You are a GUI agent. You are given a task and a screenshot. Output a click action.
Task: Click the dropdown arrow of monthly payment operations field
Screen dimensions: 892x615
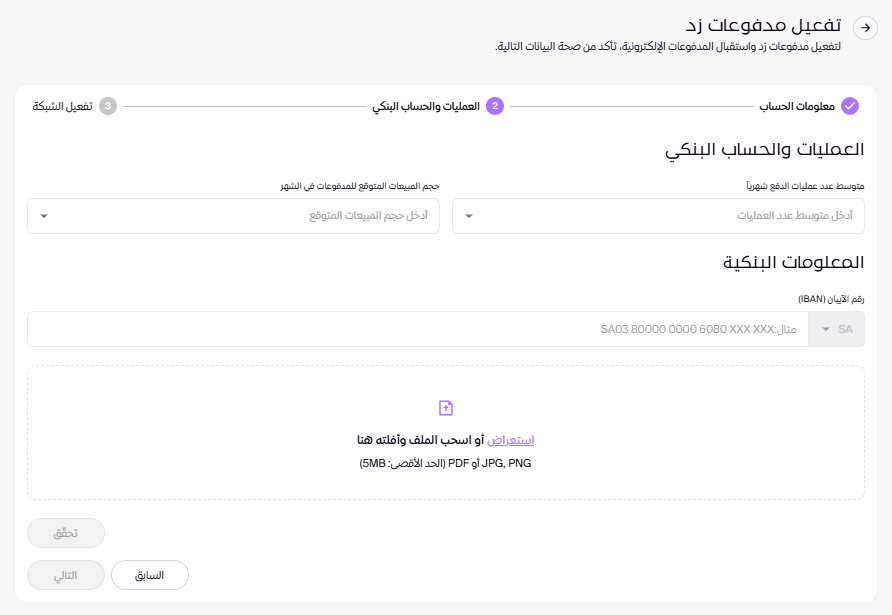tap(470, 216)
